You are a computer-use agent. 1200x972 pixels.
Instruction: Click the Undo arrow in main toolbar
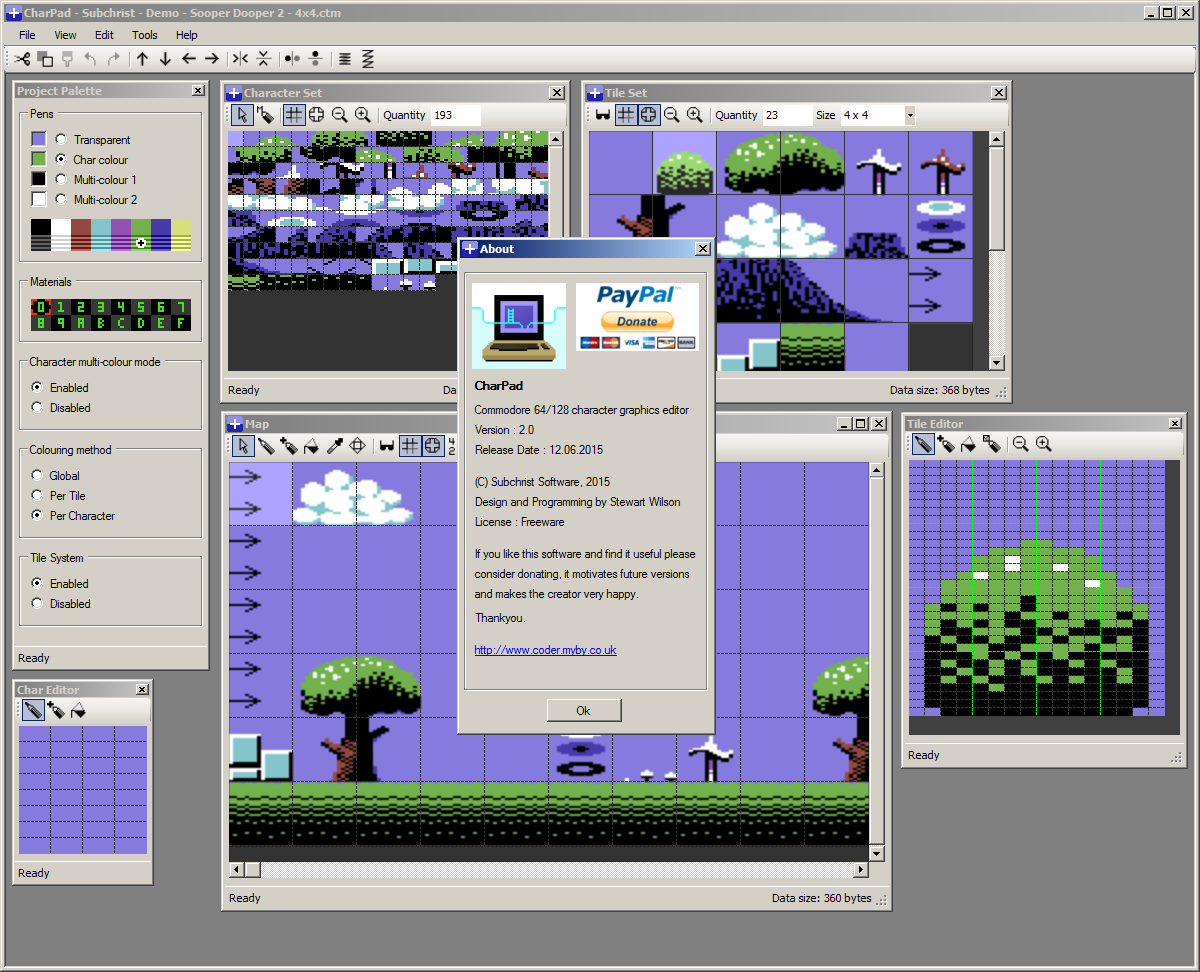click(91, 59)
